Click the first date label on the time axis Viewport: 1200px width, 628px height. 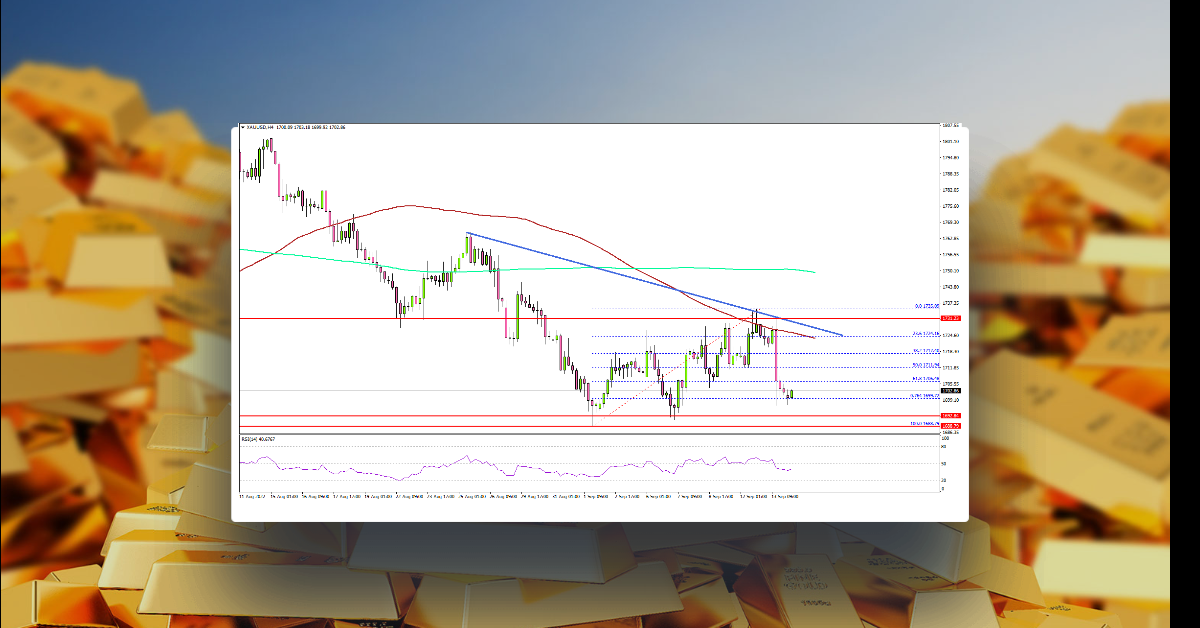251,495
